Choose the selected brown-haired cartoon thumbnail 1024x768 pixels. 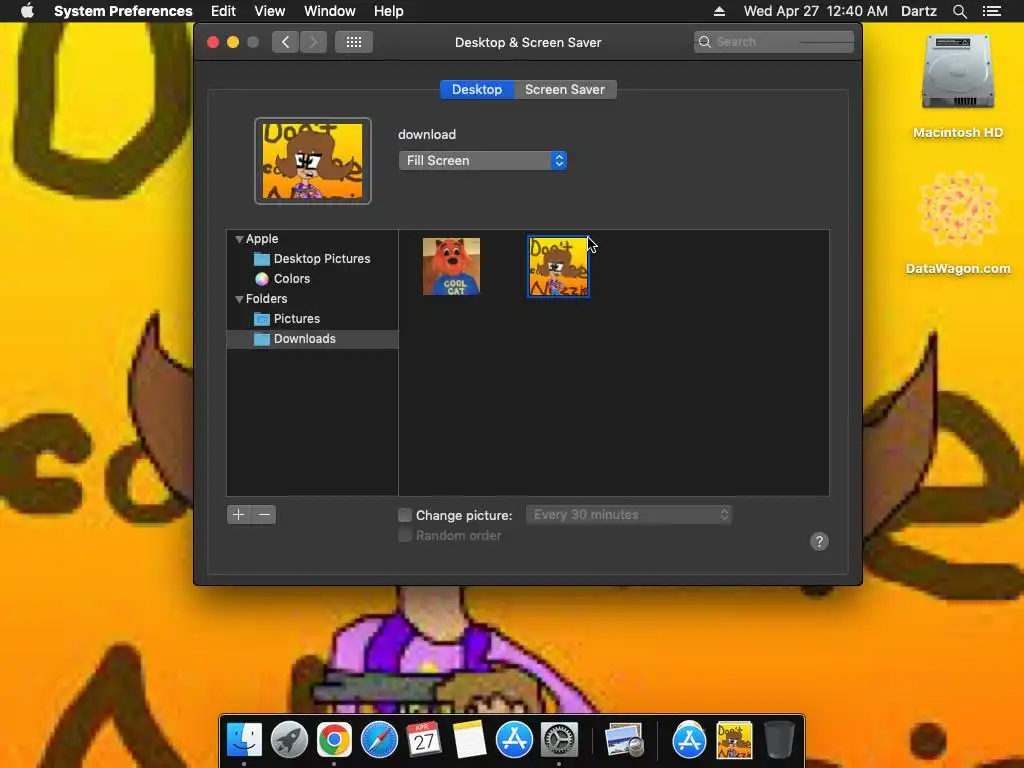(x=558, y=266)
